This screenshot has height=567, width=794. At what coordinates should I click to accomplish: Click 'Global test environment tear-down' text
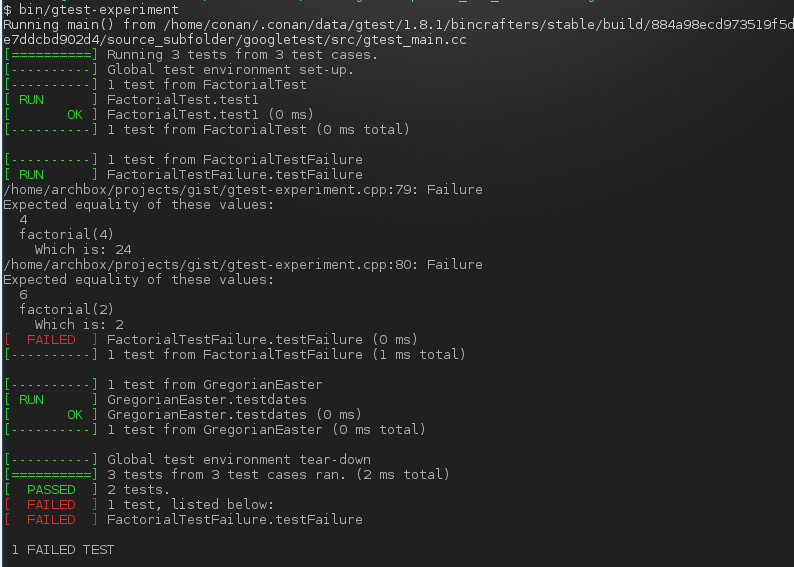click(239, 460)
